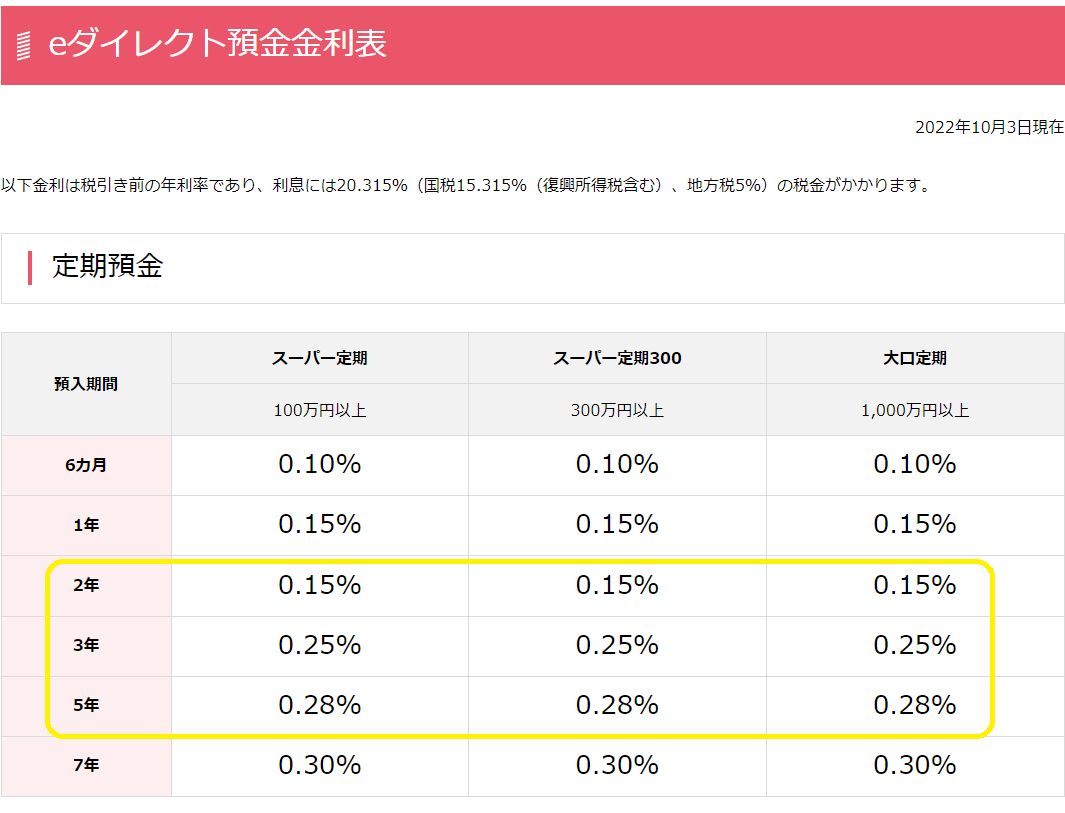Image resolution: width=1065 pixels, height=813 pixels.
Task: Click 0.15% in 1年 row under スーパー定期
Action: coord(320,524)
